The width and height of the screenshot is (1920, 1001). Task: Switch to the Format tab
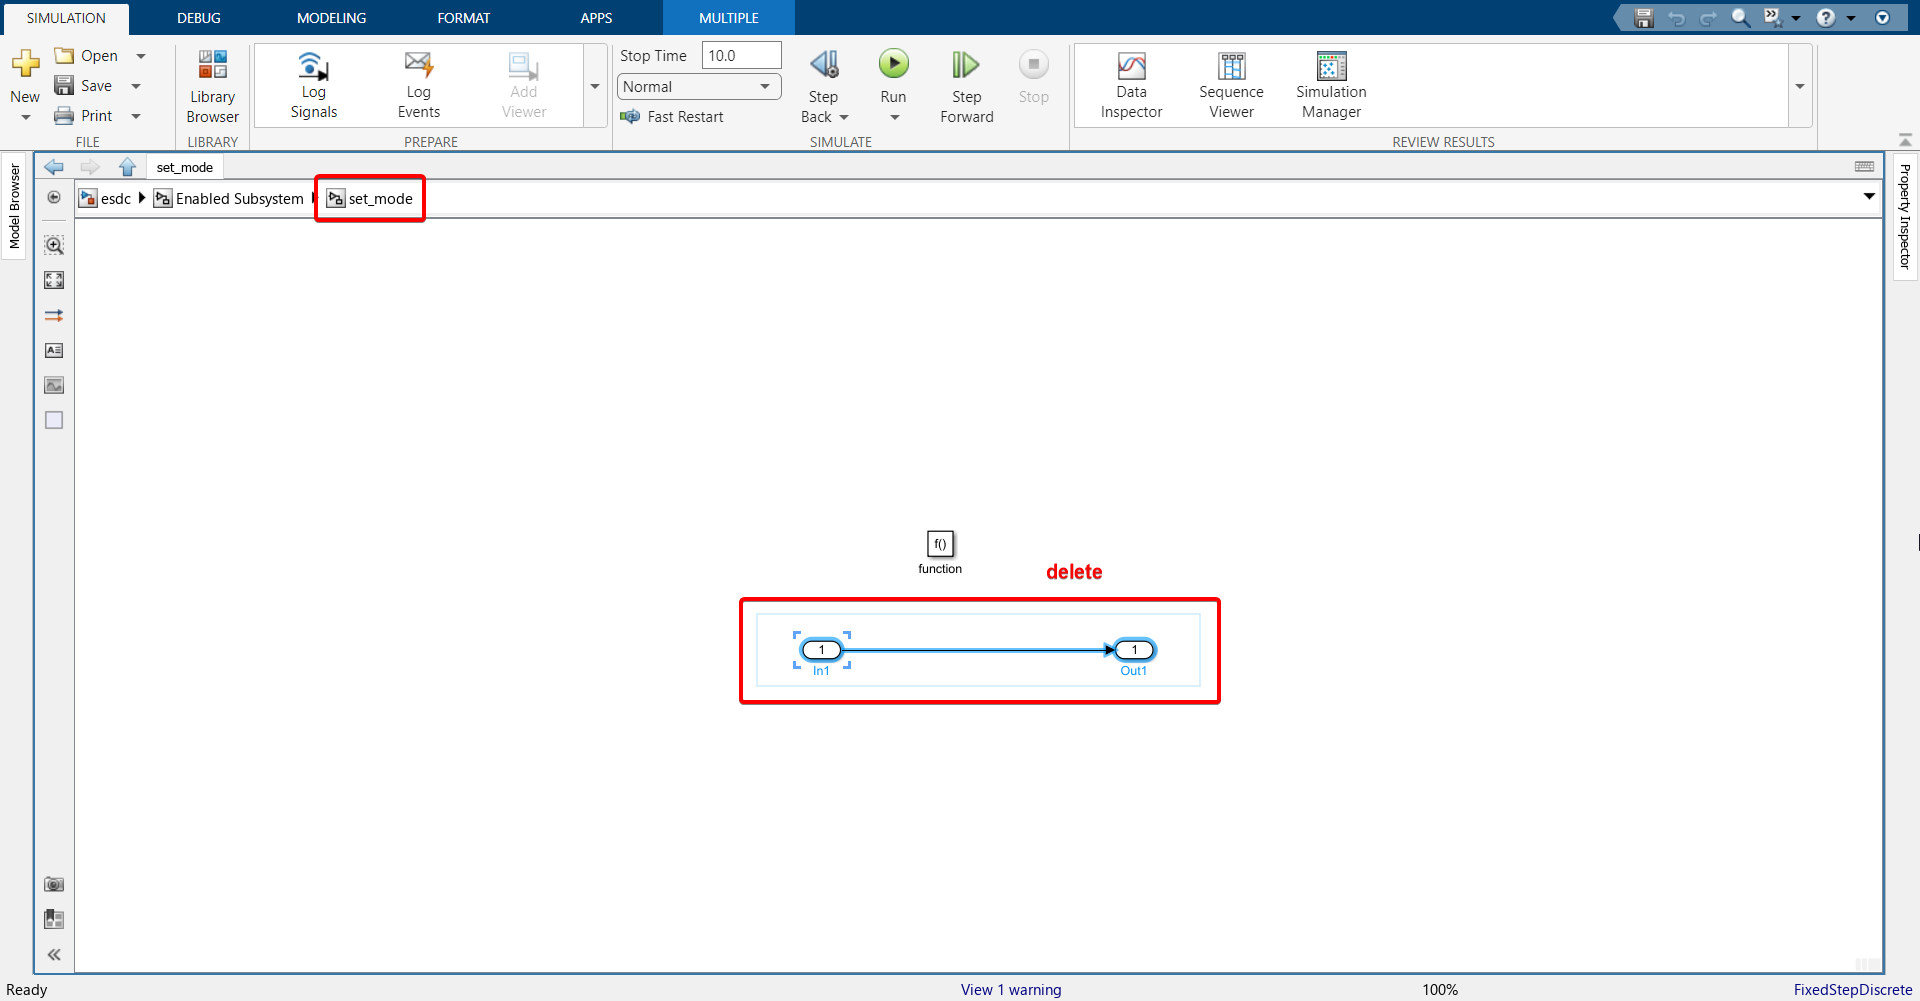click(x=463, y=18)
